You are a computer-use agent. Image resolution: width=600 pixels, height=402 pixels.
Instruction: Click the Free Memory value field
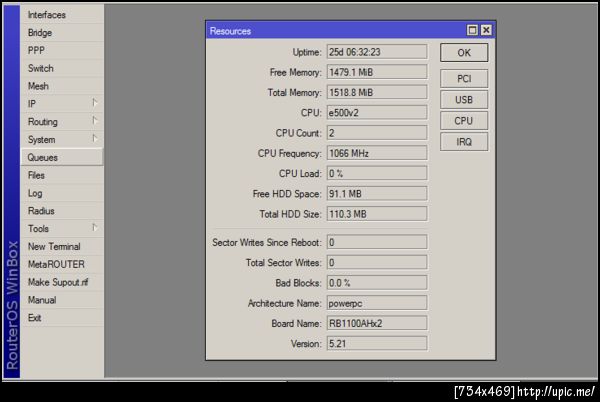[377, 72]
